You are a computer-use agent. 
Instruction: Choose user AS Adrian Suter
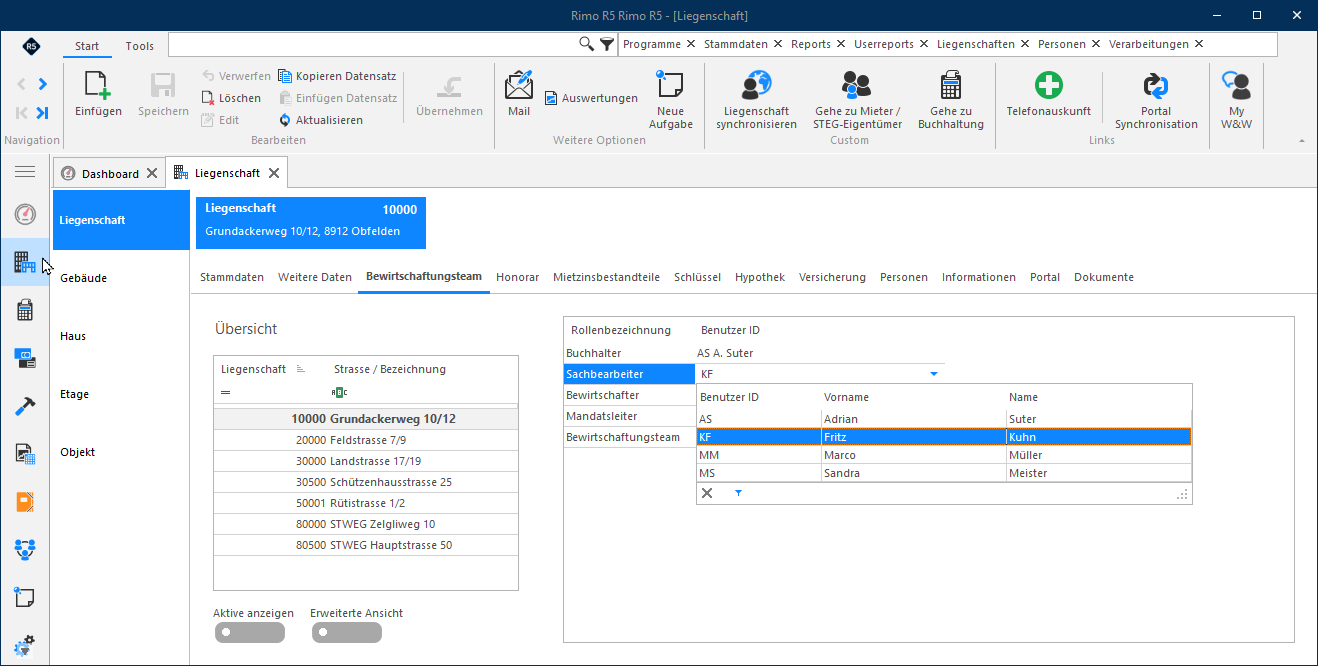[x=944, y=419]
